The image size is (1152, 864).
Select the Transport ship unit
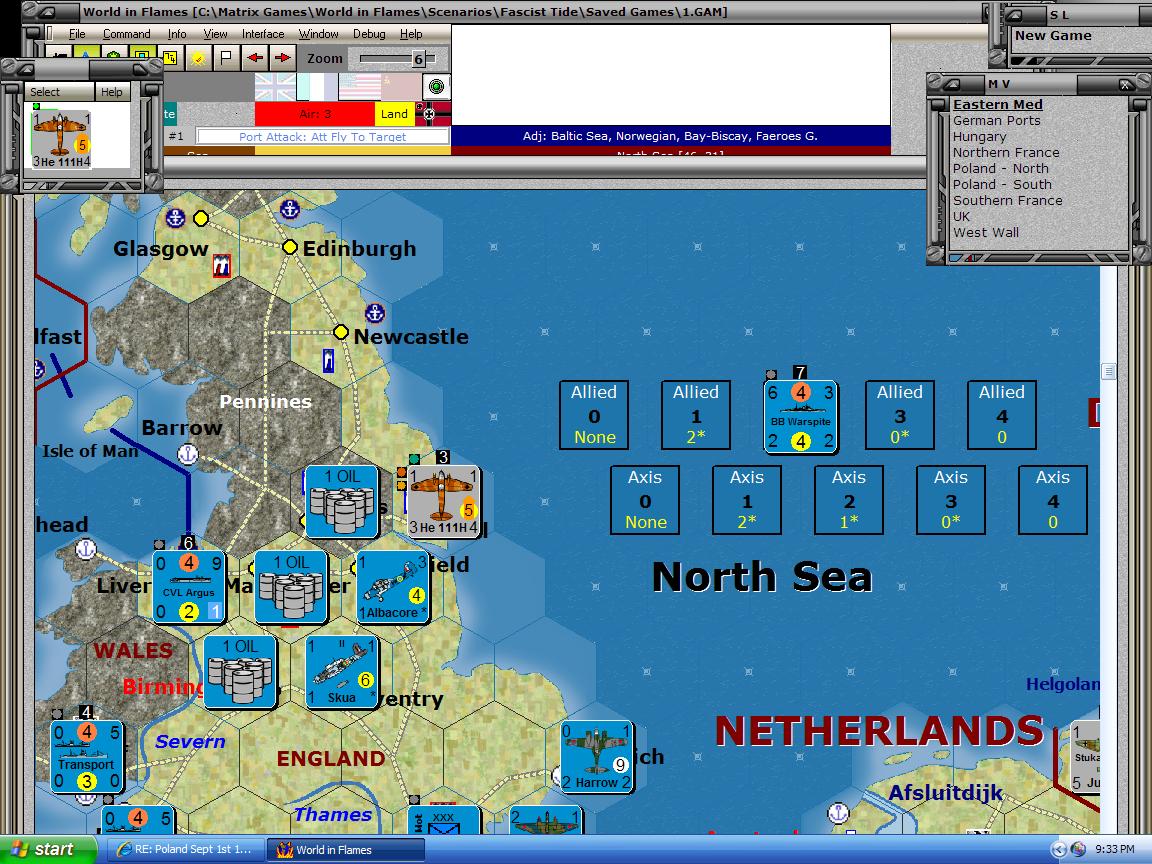tap(87, 757)
